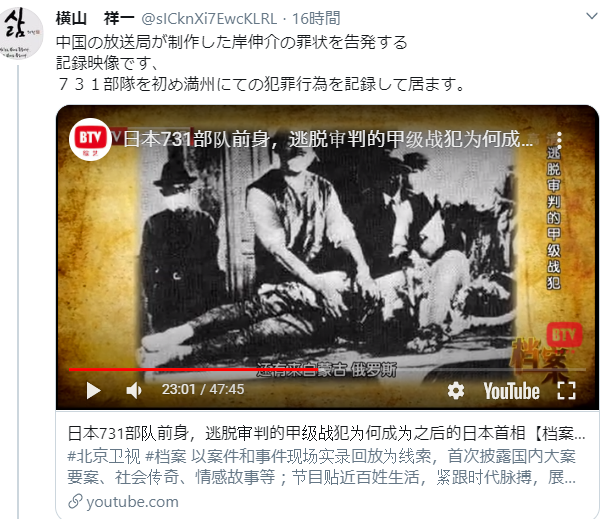Click the #北京卫视 hashtag
Image resolution: width=601 pixels, height=519 pixels.
point(103,456)
